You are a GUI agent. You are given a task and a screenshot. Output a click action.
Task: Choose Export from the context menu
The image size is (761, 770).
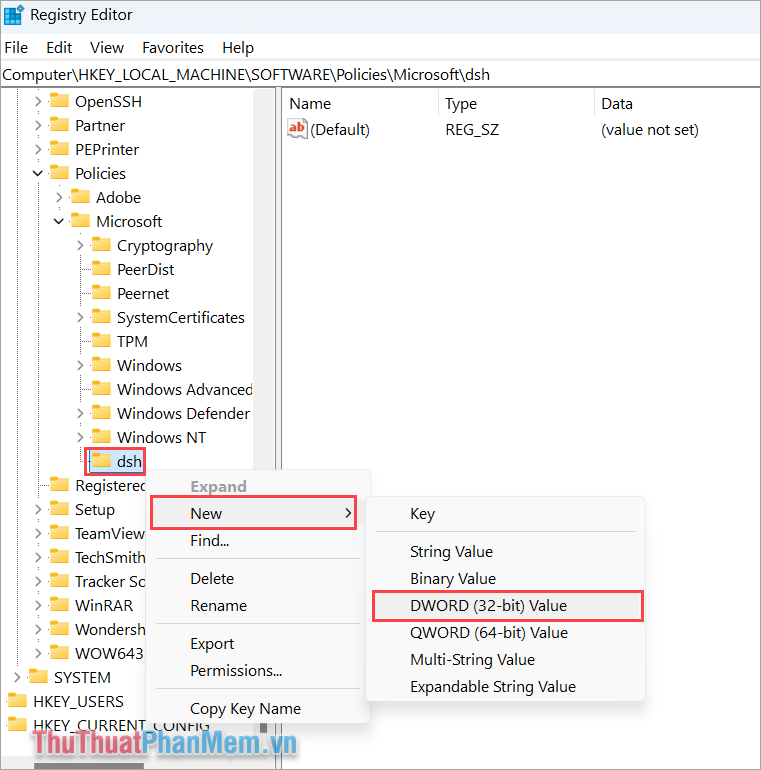[x=257, y=643]
